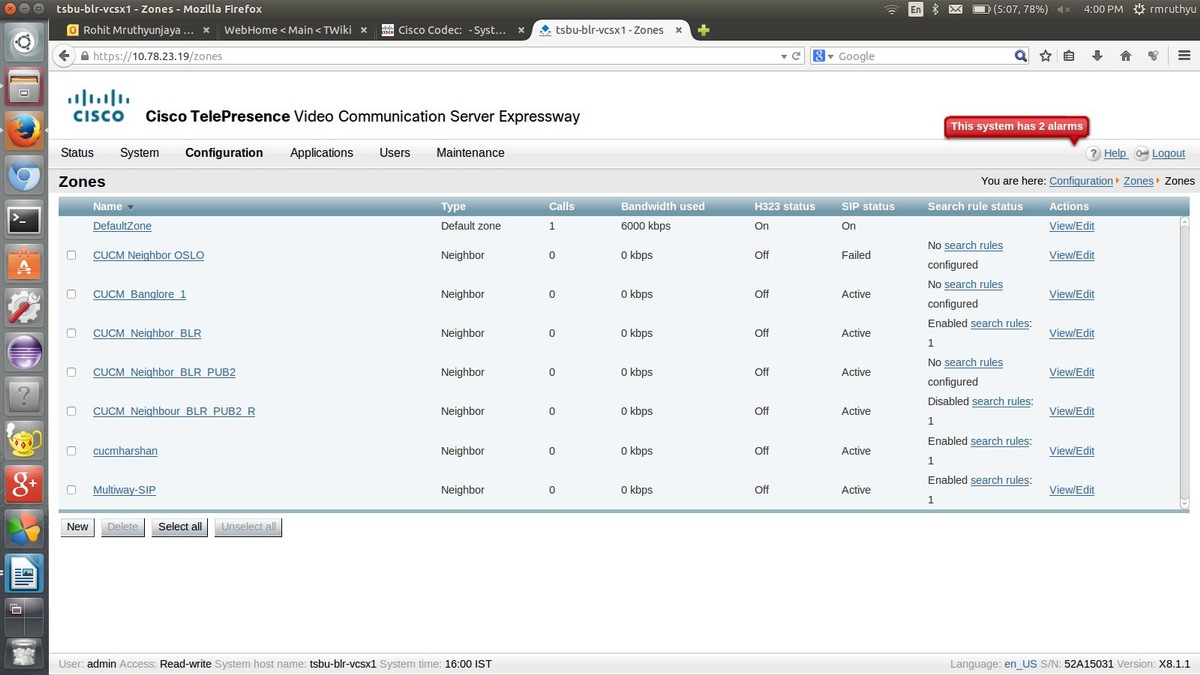Open the CUCM Neighbor OSLO zone link
Screen dimensions: 1200x675
click(x=148, y=255)
